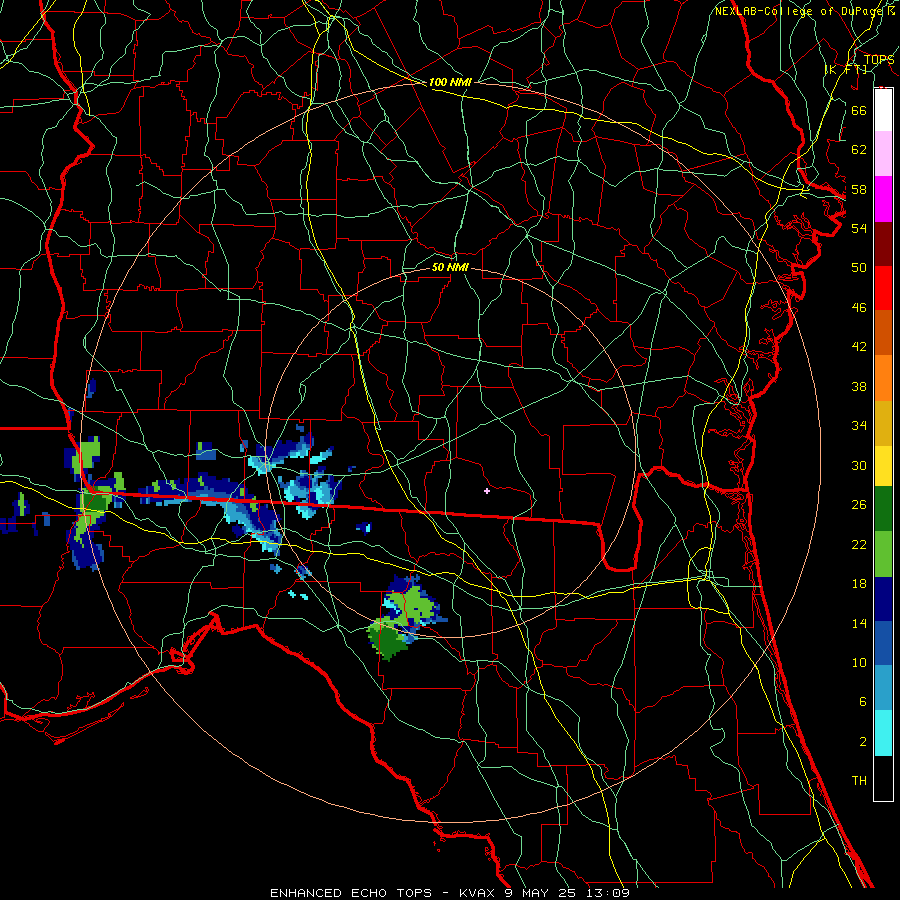Click the cyan legend color swatch
900x900 pixels.
pyautogui.click(x=883, y=733)
